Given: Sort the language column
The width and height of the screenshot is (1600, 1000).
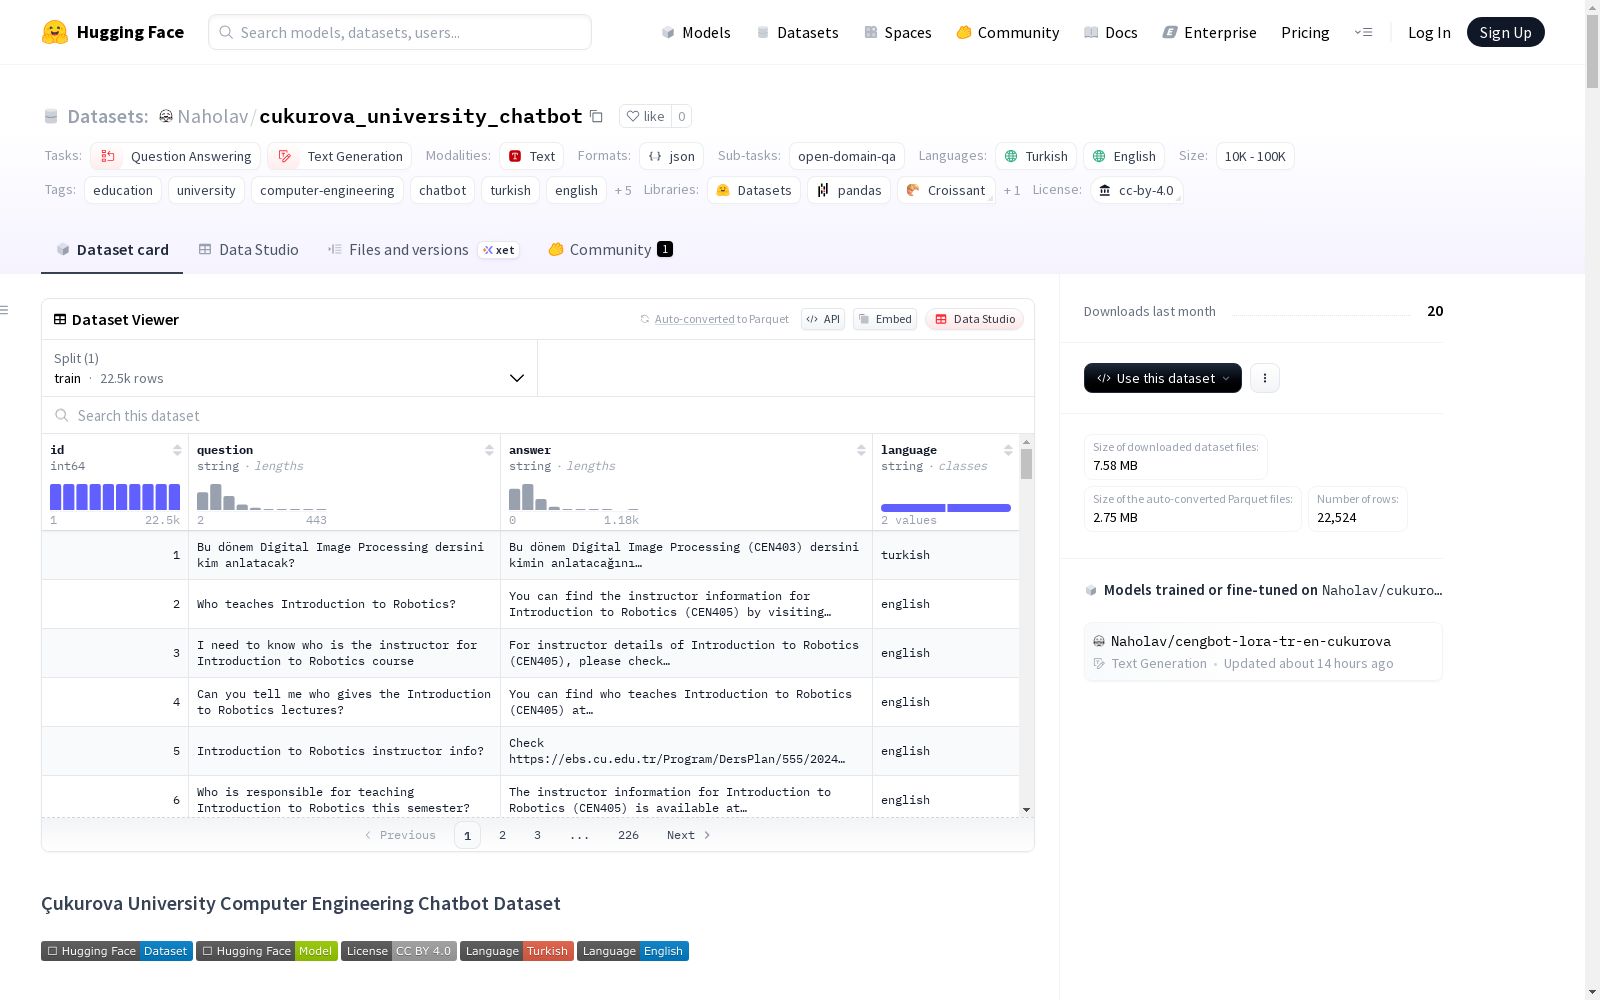Looking at the screenshot, I should click(x=1008, y=450).
